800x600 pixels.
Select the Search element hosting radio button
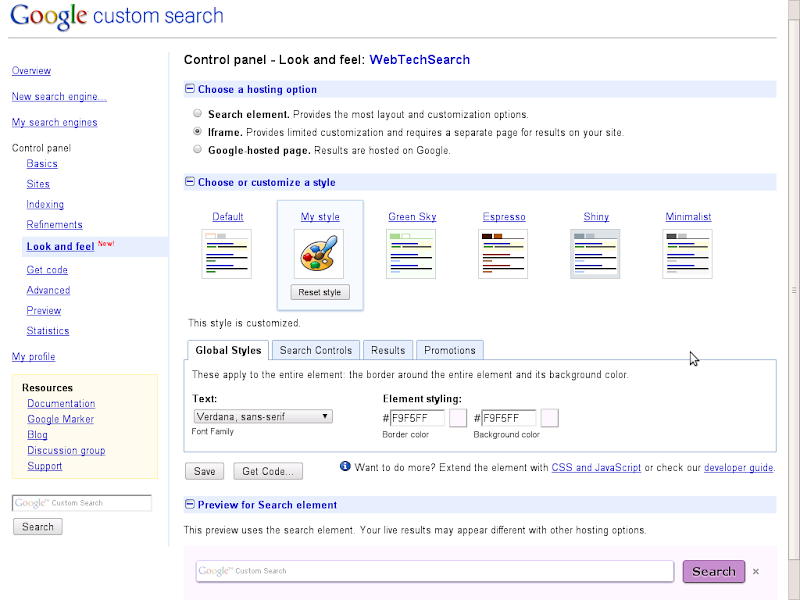[197, 114]
